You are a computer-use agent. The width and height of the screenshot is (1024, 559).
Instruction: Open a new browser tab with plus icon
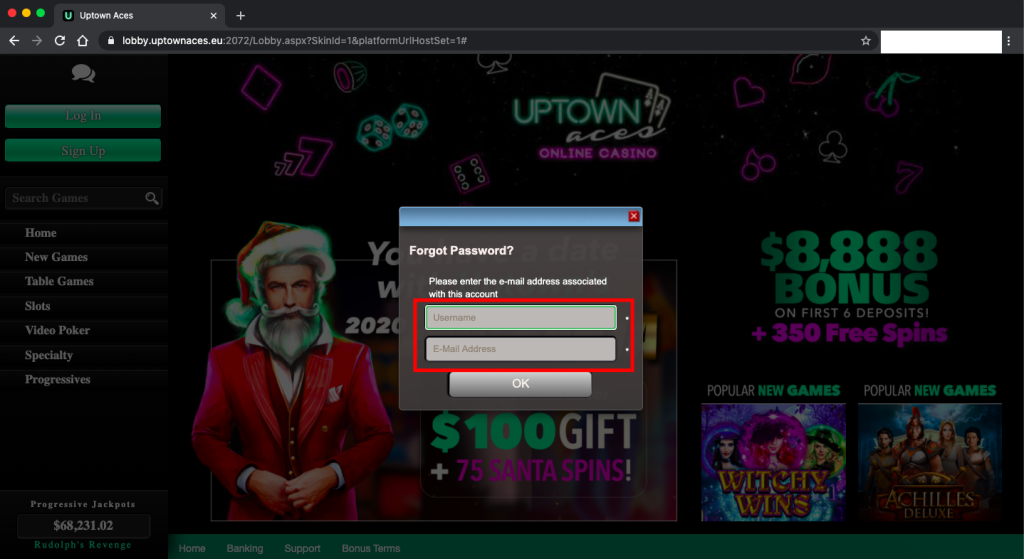[x=240, y=16]
